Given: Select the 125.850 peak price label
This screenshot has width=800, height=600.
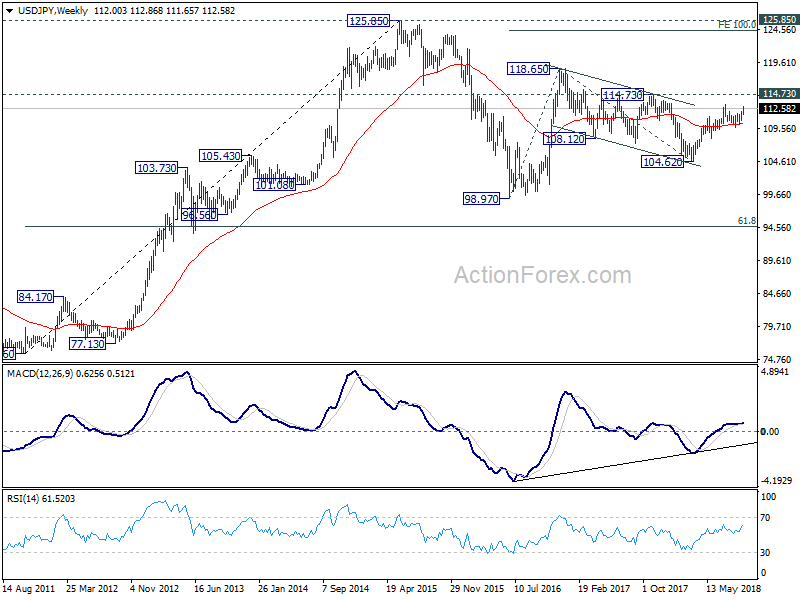Looking at the screenshot, I should point(368,21).
